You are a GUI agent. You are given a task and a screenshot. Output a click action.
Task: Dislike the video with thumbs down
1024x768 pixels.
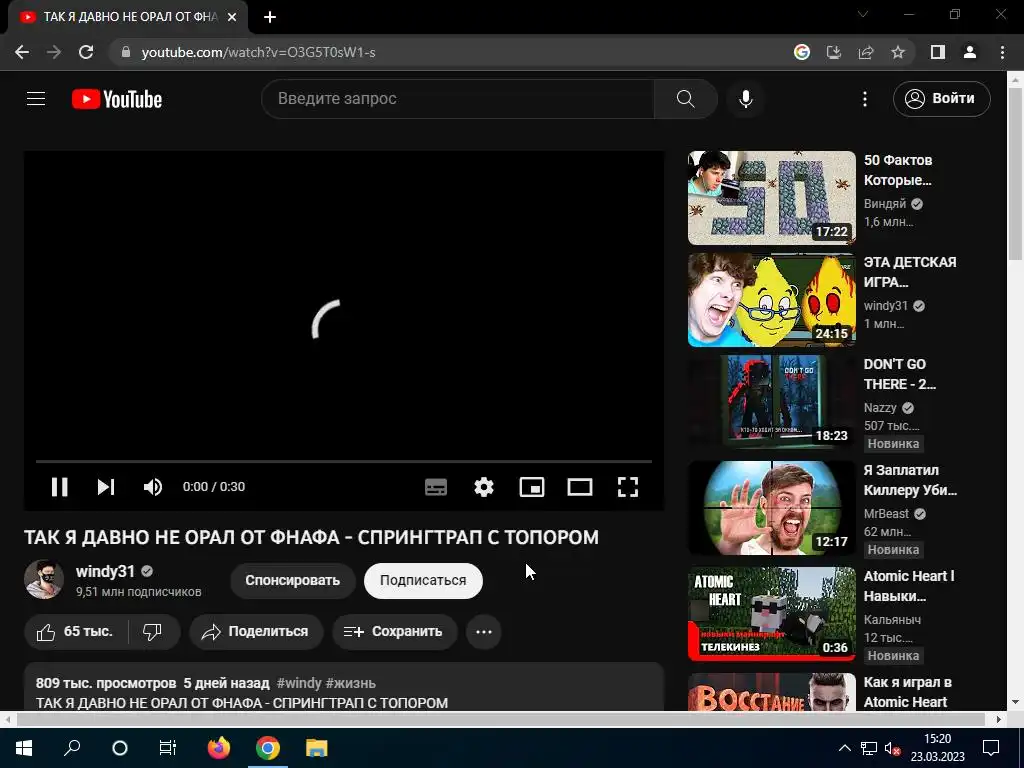point(152,632)
